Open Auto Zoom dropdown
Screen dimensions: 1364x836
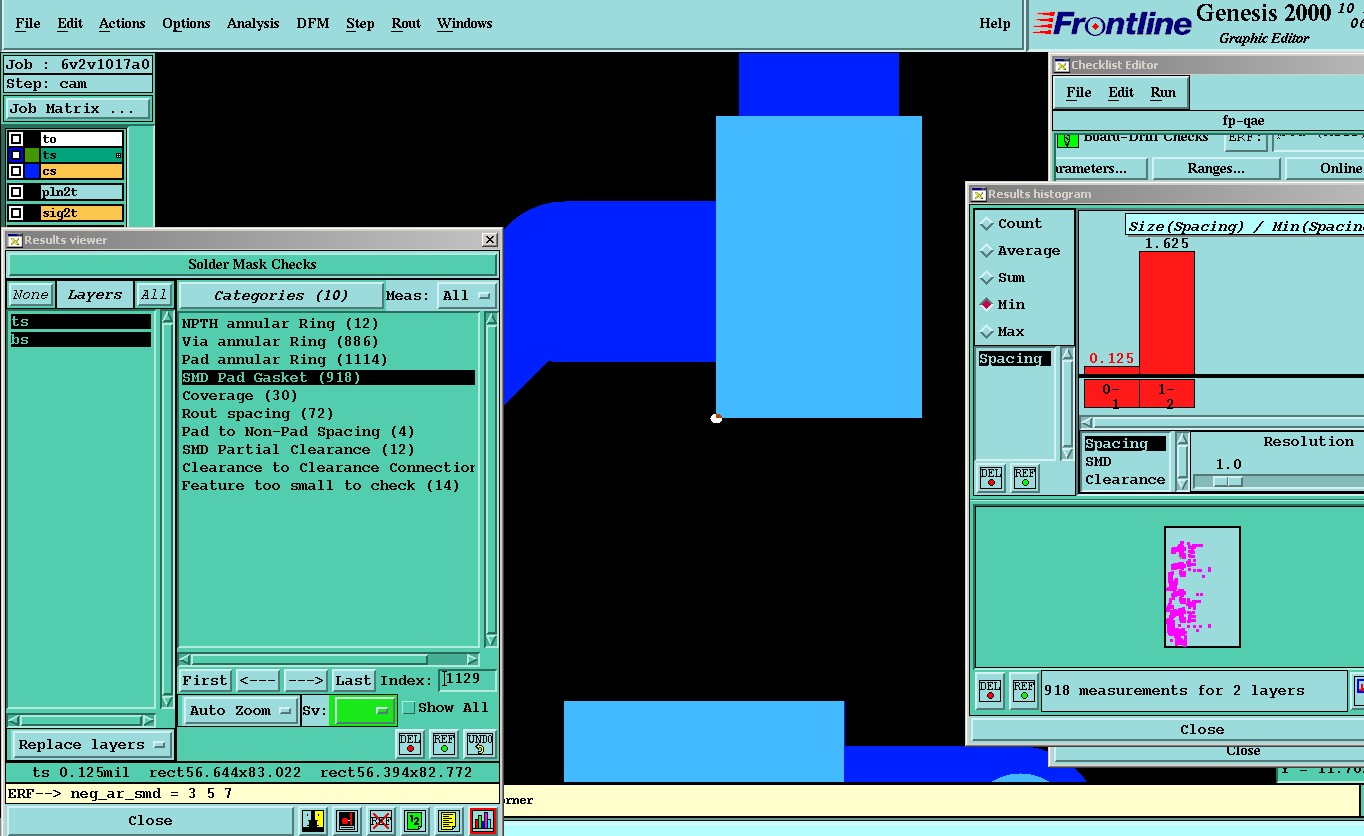coord(240,710)
